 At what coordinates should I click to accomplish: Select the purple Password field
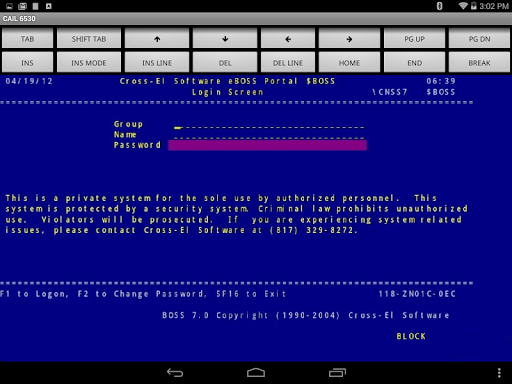click(267, 145)
